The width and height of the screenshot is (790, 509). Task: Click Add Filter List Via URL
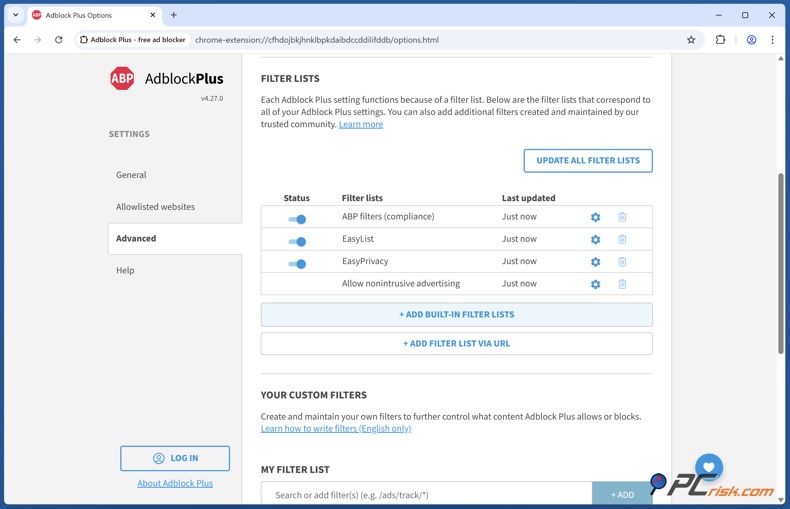(x=456, y=344)
